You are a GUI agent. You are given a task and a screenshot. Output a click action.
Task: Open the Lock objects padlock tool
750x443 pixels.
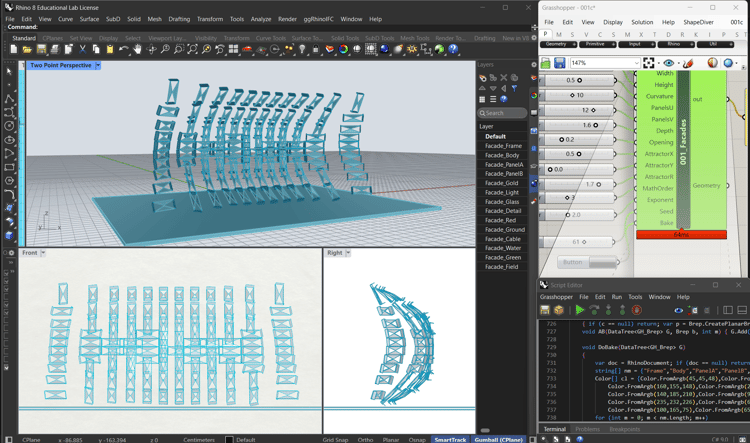(316, 49)
